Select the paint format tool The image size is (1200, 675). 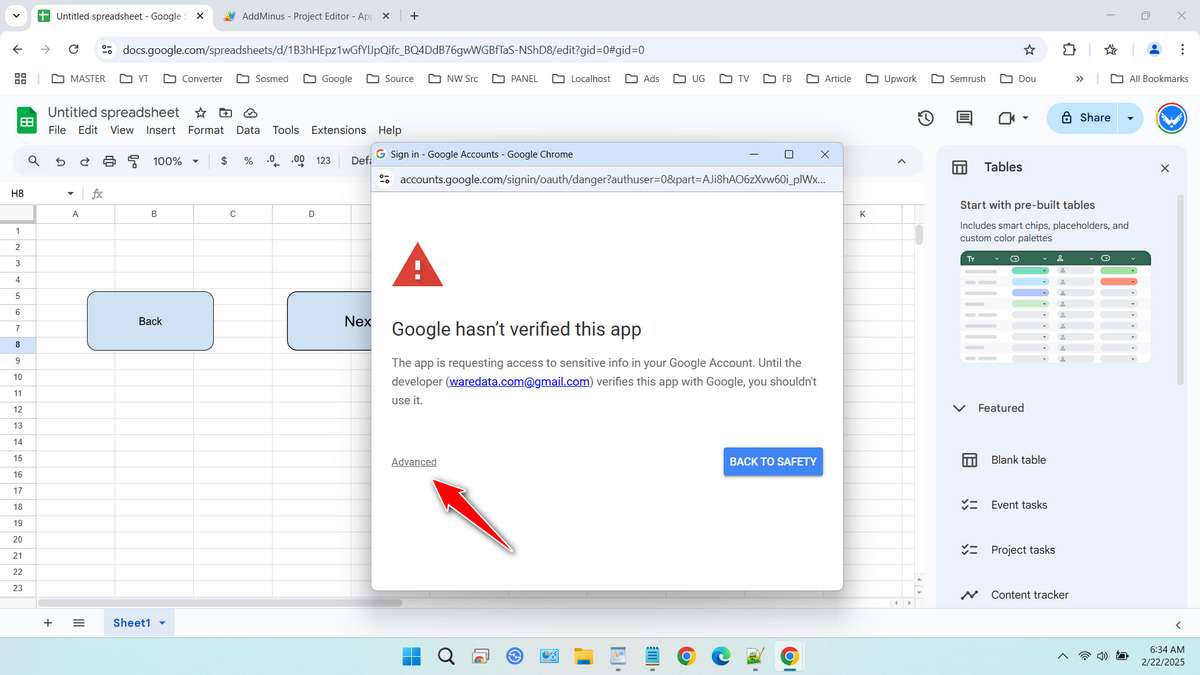tap(133, 160)
